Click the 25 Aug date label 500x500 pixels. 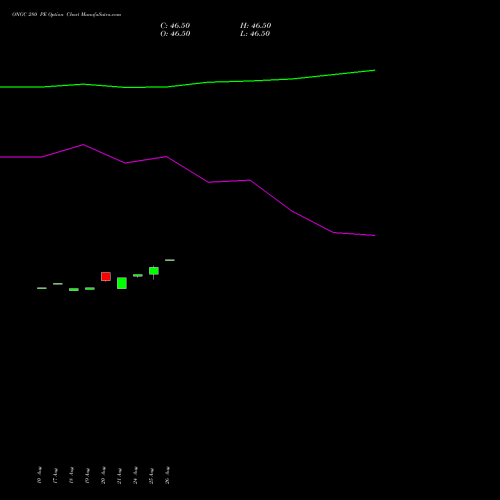pyautogui.click(x=151, y=475)
